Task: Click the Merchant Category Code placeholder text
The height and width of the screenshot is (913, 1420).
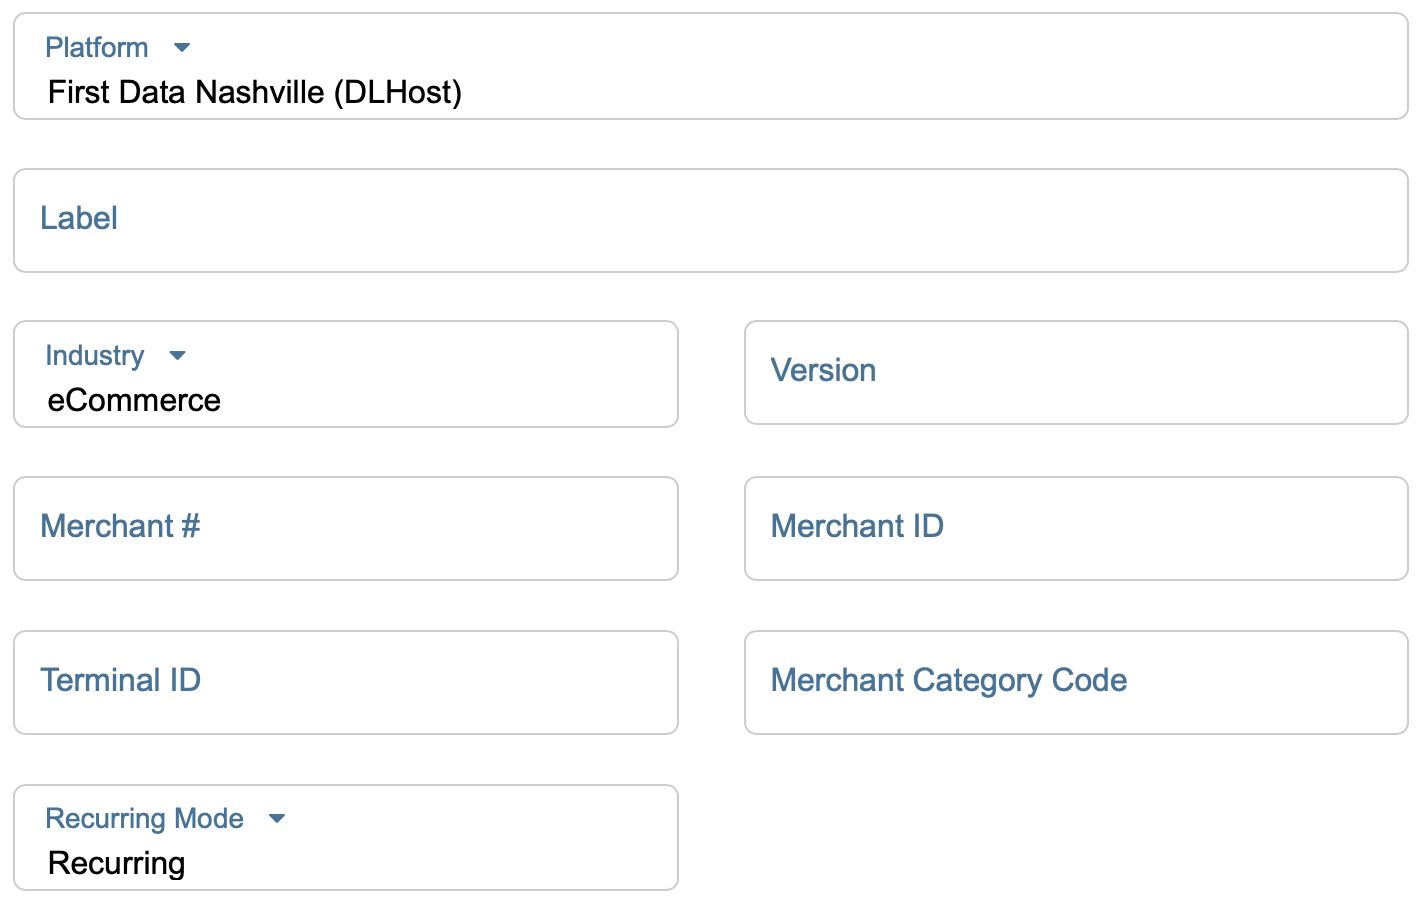Action: [x=949, y=681]
